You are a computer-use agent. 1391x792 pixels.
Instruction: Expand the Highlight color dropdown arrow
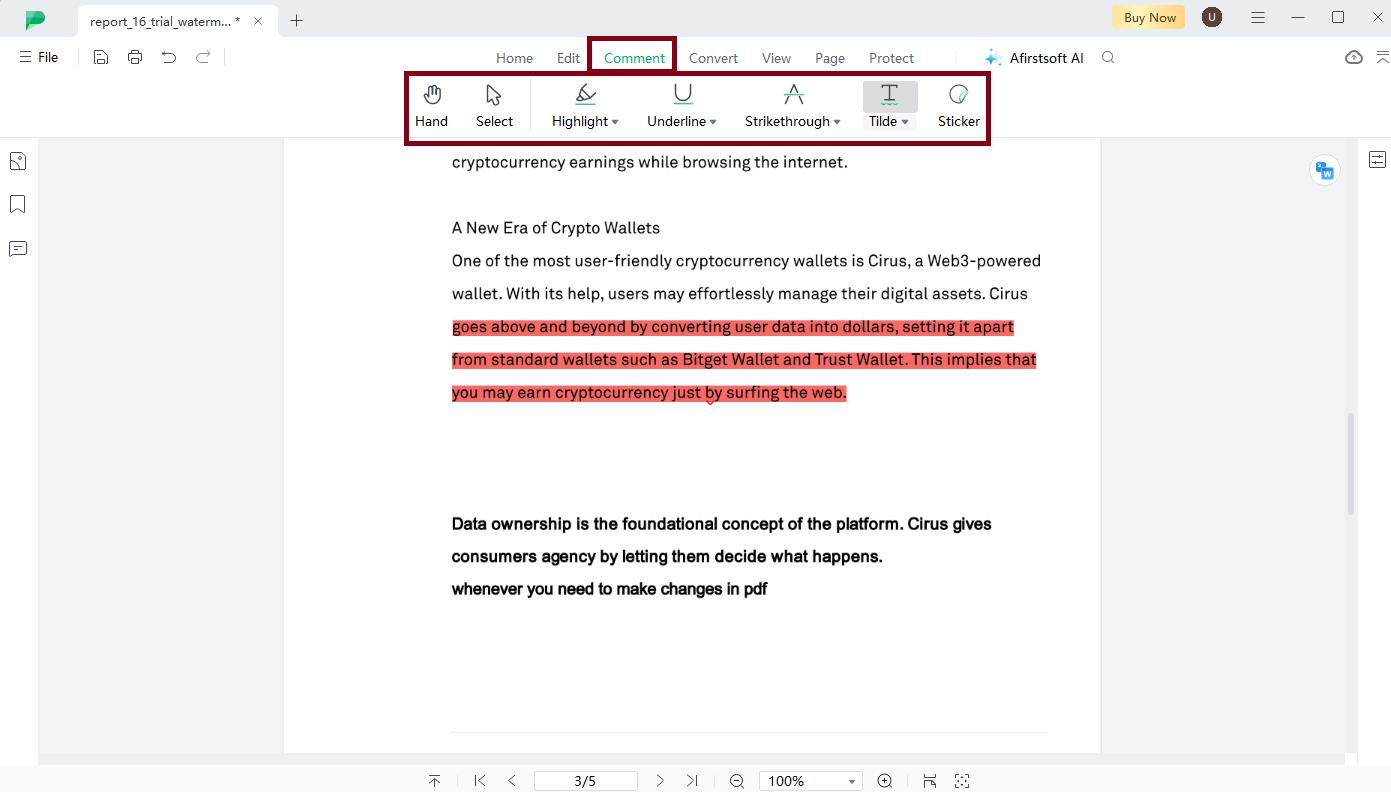point(615,122)
